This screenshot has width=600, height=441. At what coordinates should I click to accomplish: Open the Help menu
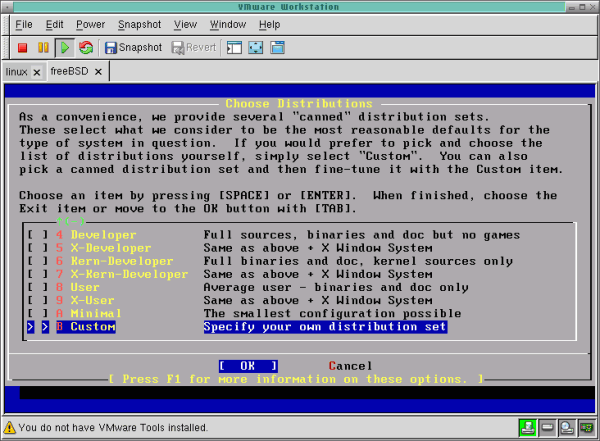[x=269, y=24]
